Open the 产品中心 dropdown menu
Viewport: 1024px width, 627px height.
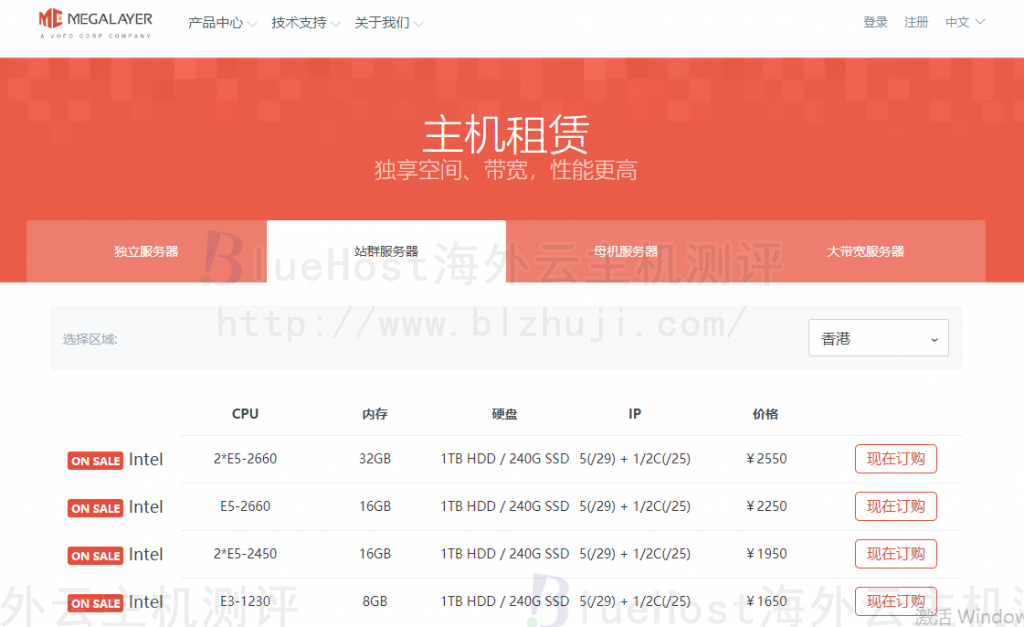[222, 23]
